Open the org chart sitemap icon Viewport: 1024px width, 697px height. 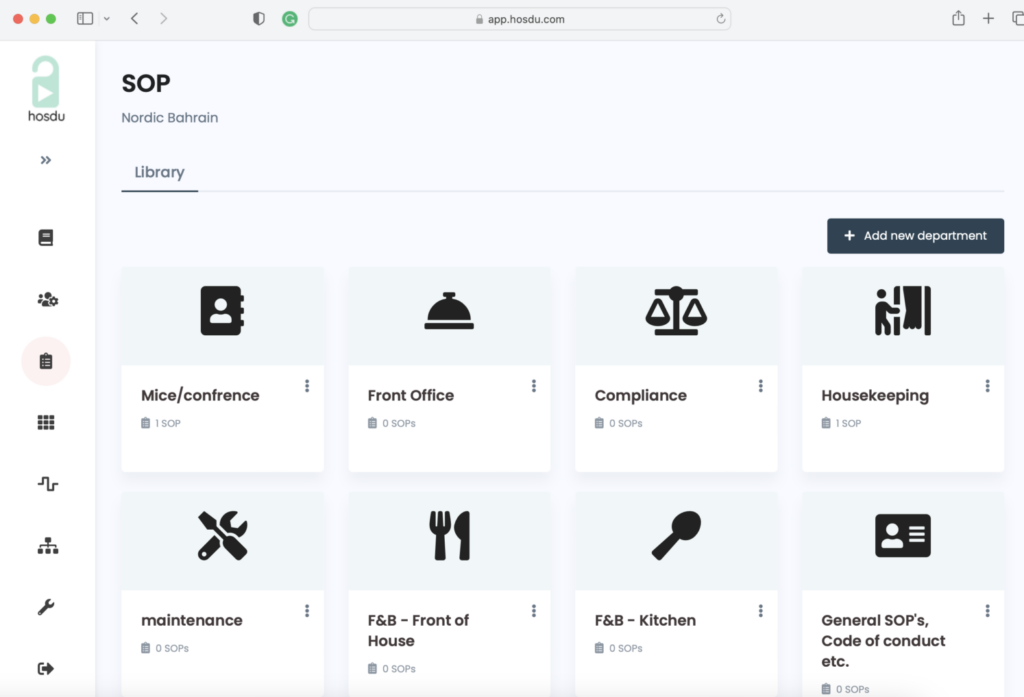coord(47,546)
